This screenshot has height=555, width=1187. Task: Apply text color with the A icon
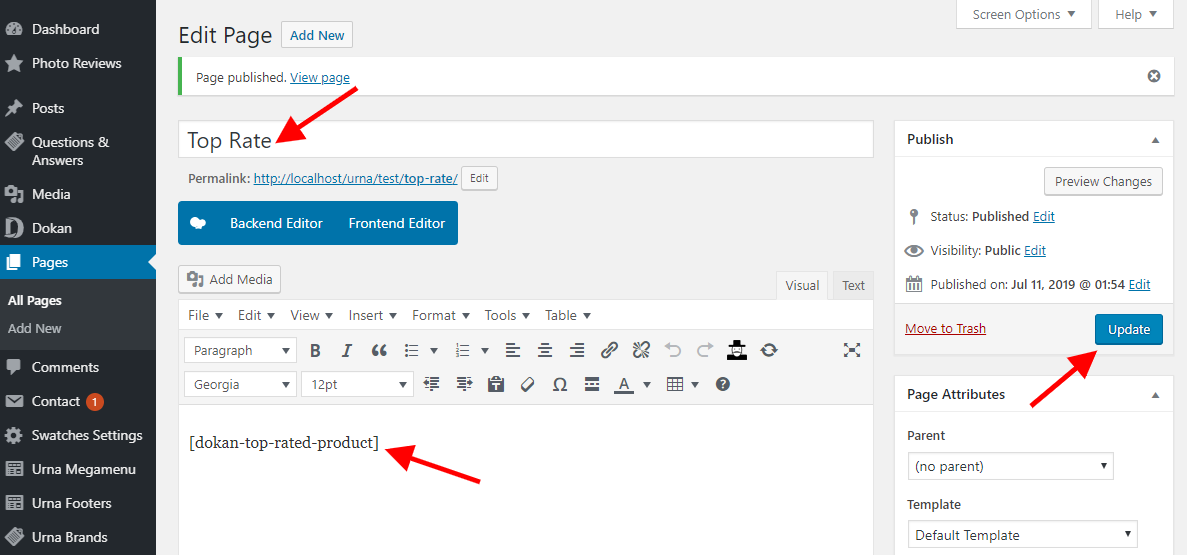click(624, 385)
